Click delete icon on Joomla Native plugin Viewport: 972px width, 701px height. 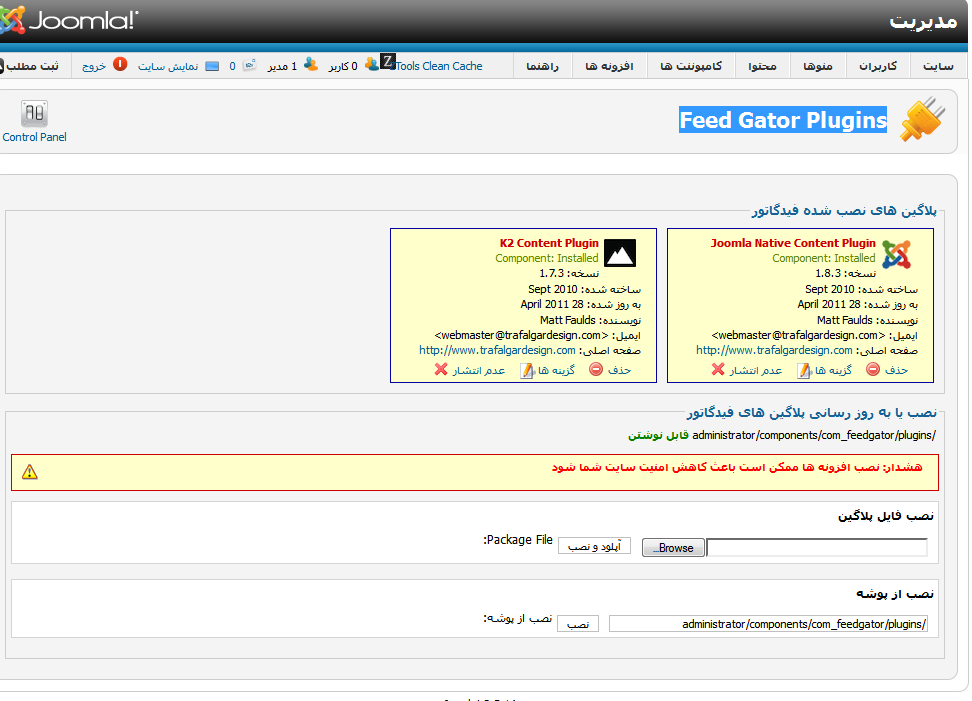point(873,369)
